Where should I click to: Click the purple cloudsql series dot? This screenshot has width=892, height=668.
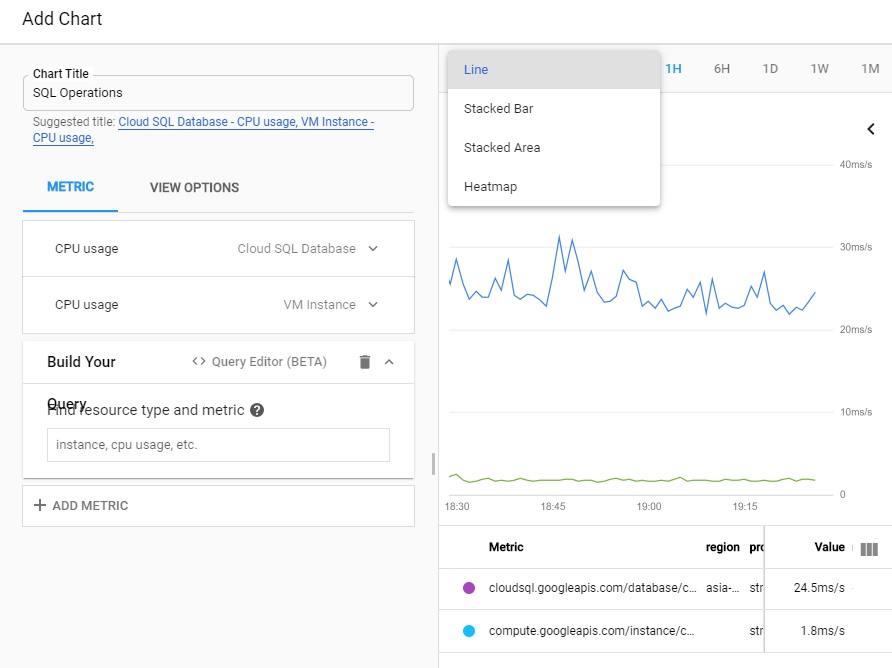[x=469, y=588]
